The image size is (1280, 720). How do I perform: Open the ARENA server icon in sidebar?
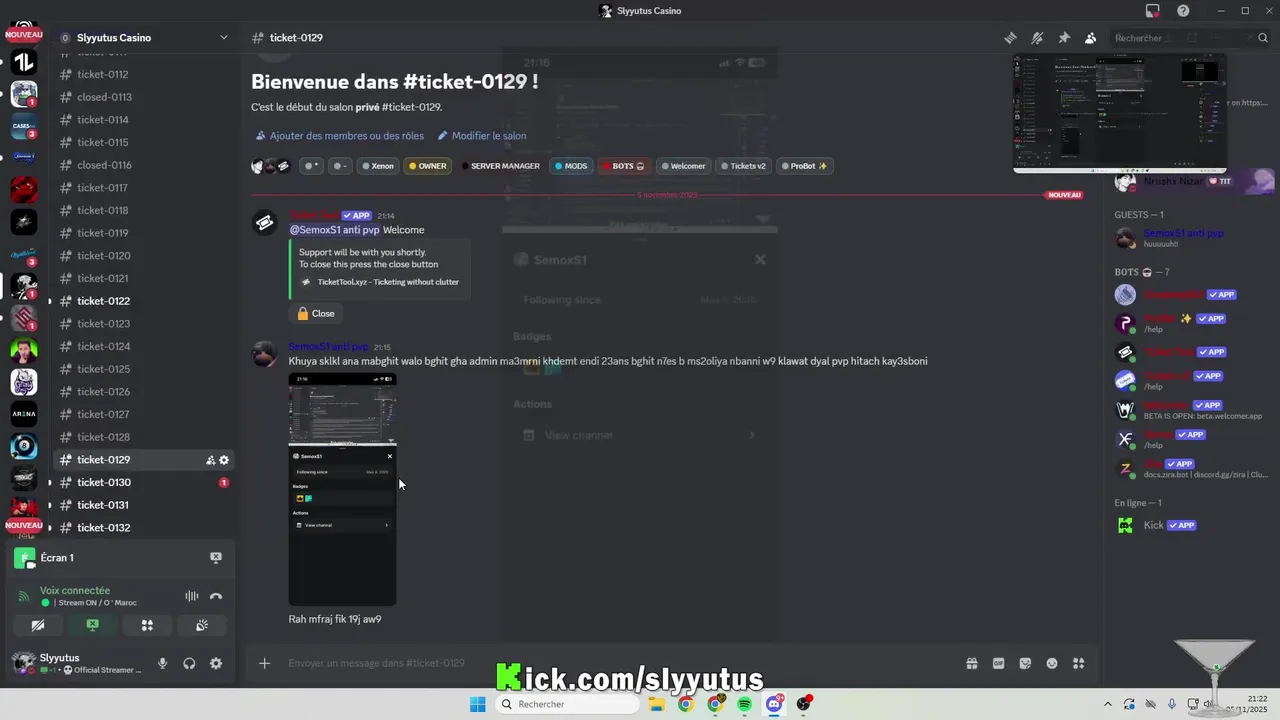coord(24,413)
